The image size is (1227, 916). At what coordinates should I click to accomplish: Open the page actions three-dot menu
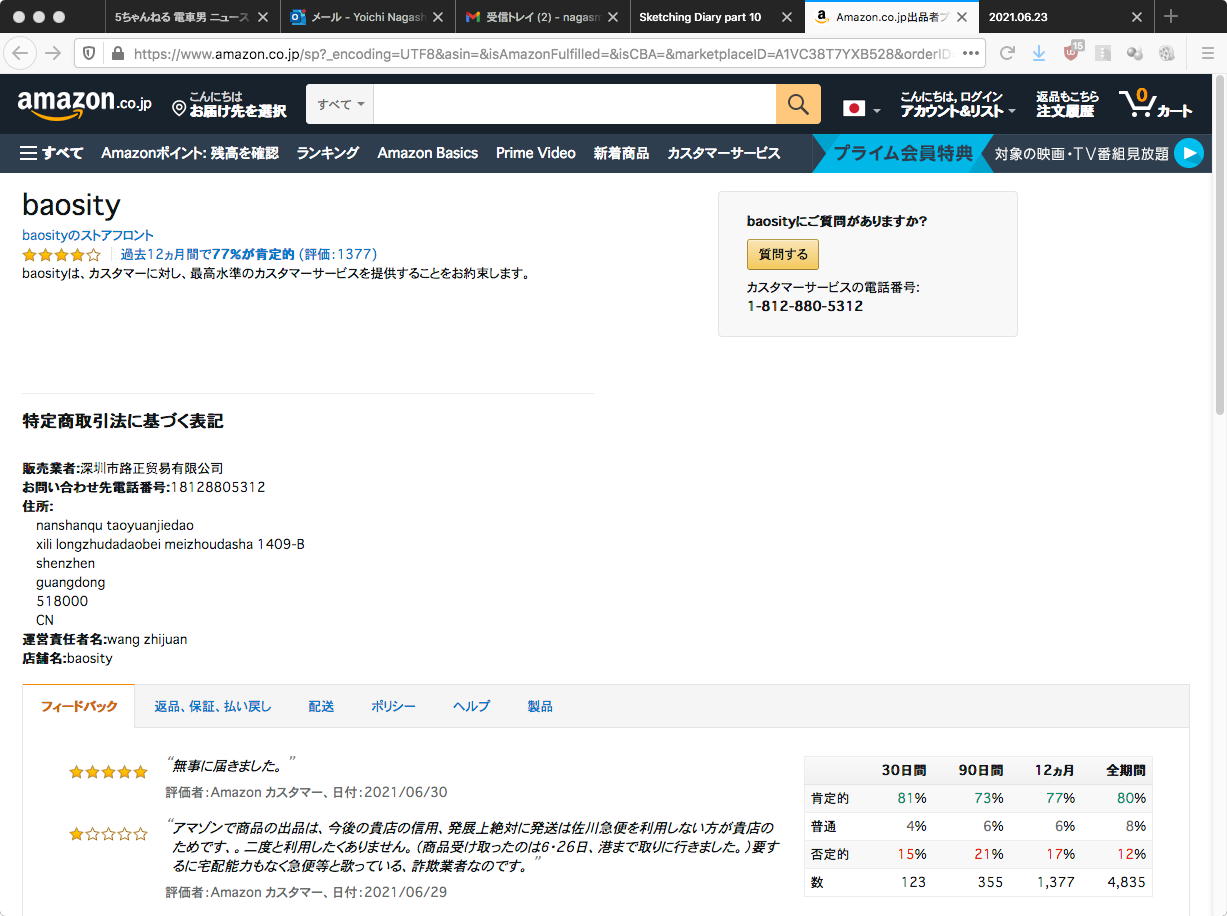pos(971,53)
